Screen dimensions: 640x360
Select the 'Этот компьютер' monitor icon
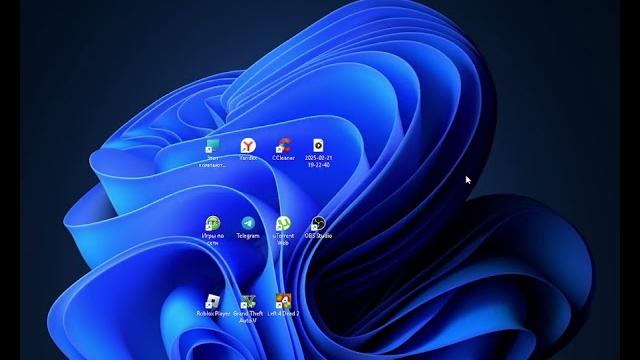[x=213, y=146]
